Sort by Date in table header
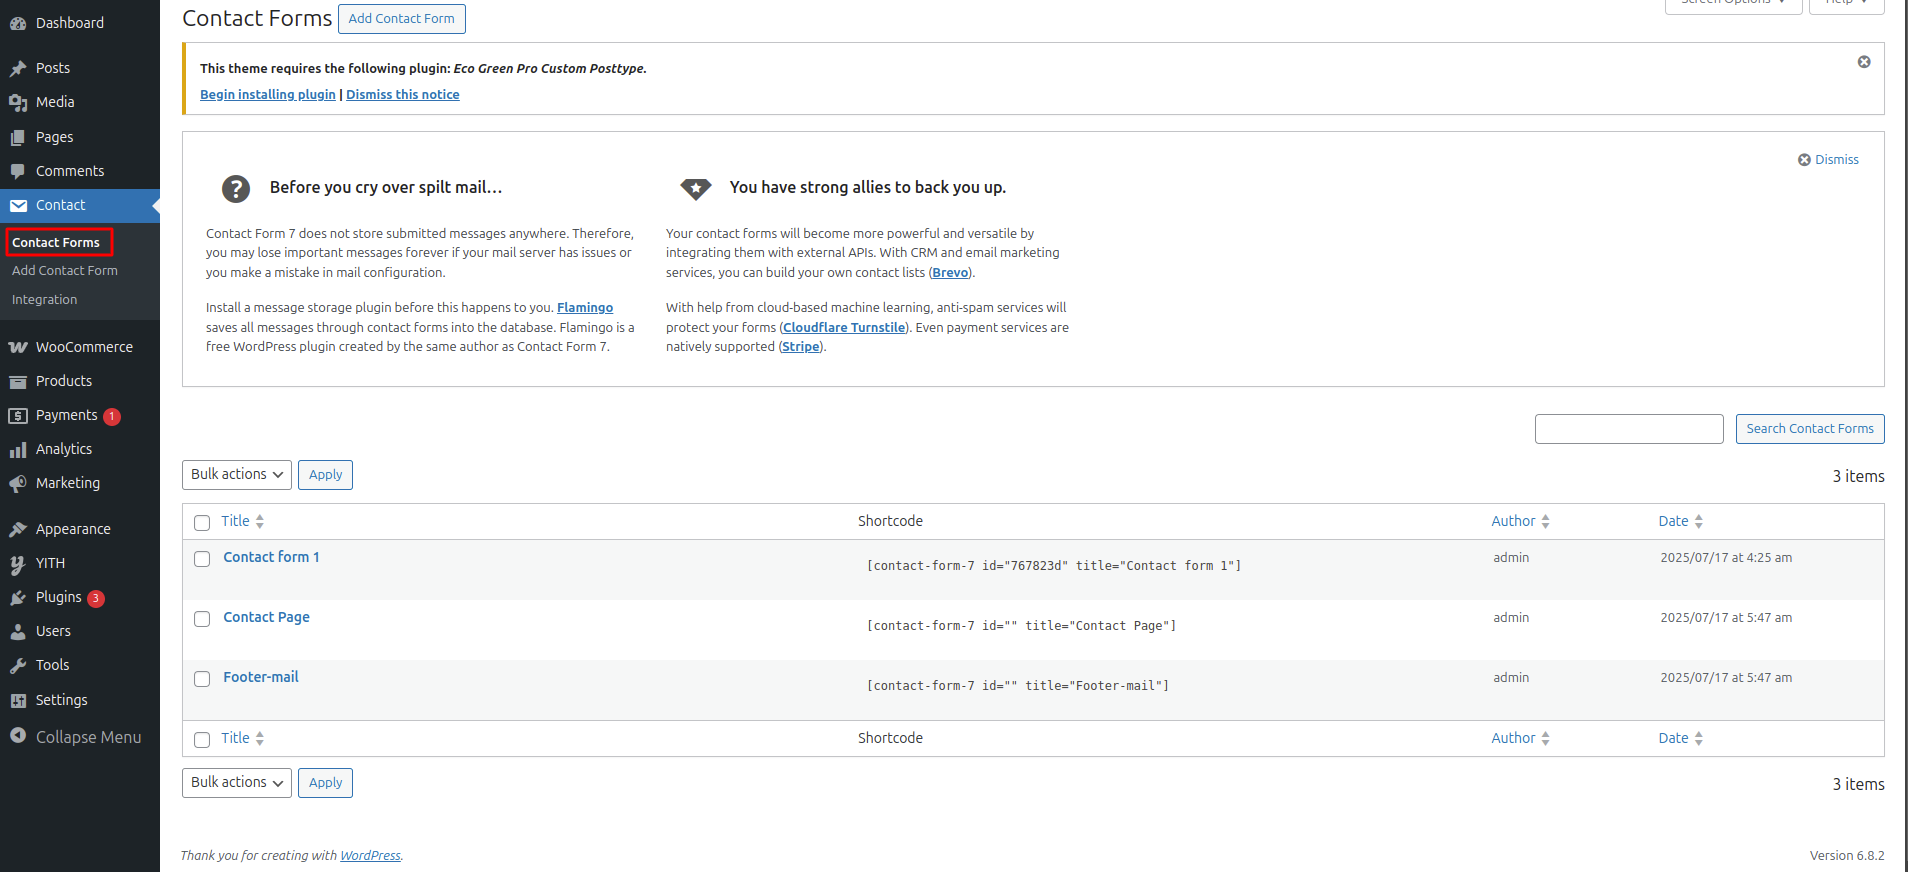Screen dimensions: 1908x872 [1680, 521]
